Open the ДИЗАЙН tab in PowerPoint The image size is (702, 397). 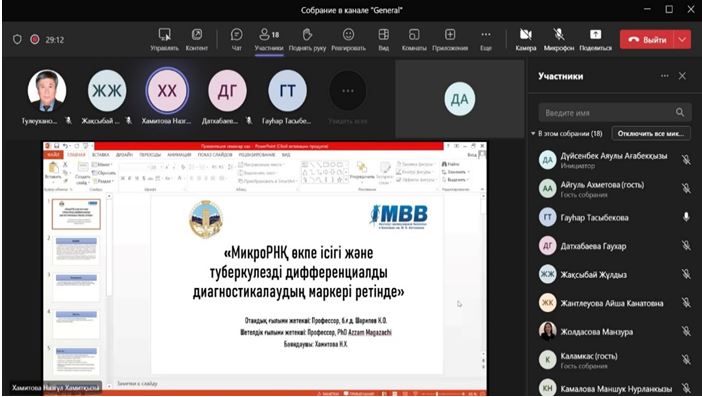click(x=124, y=154)
